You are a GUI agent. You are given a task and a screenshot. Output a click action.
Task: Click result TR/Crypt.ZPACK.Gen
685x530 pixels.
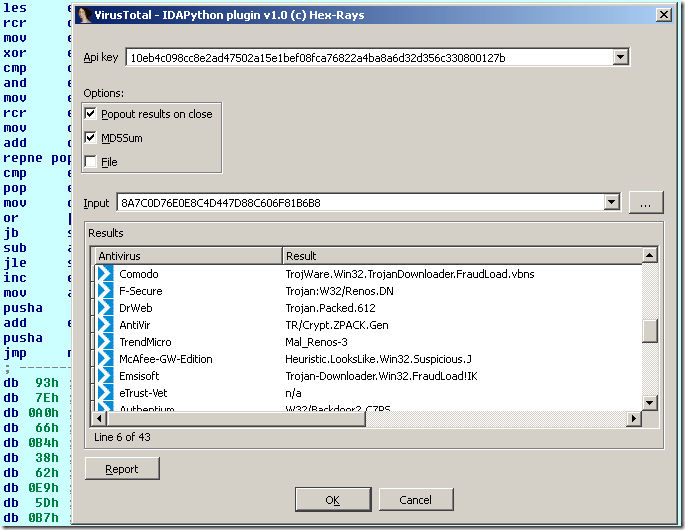click(337, 325)
